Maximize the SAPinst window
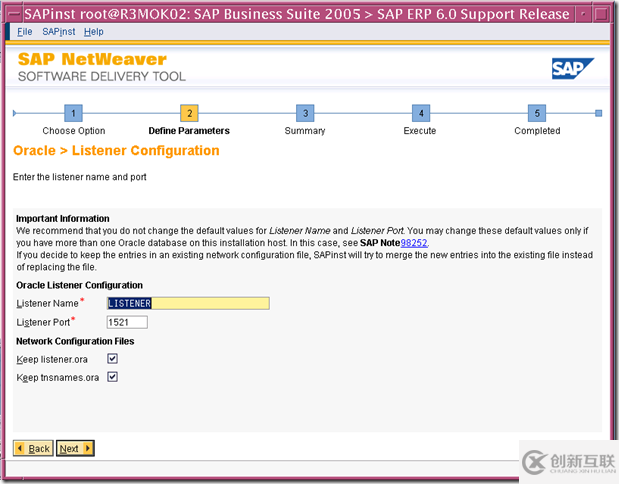 (601, 15)
